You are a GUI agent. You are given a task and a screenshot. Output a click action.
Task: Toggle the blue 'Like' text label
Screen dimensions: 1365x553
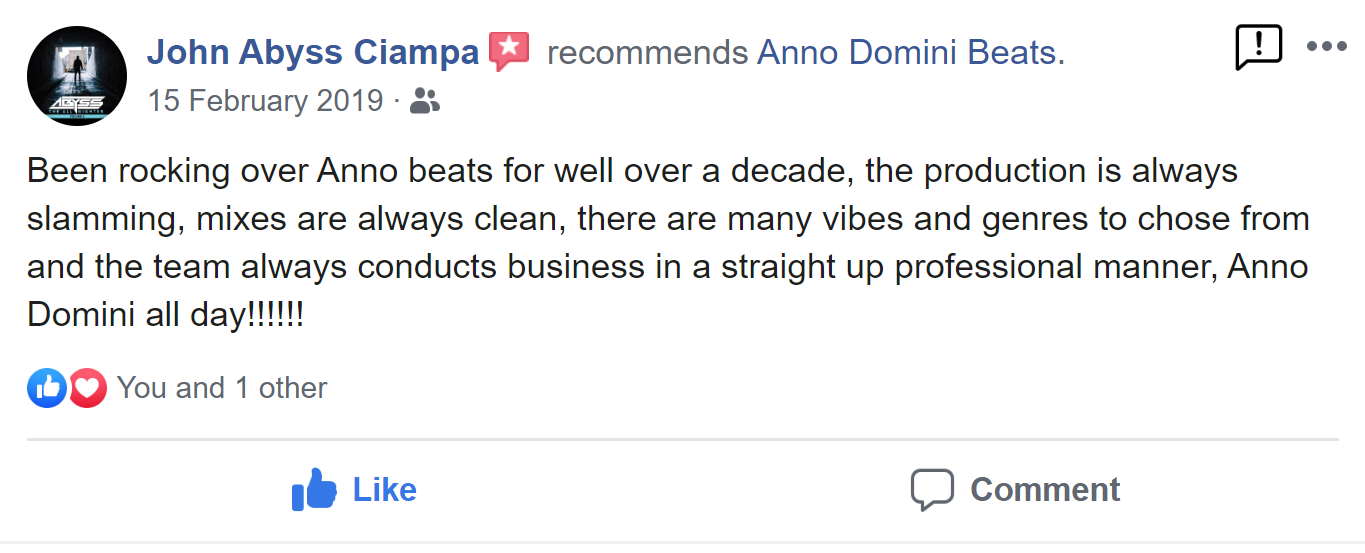pos(384,490)
